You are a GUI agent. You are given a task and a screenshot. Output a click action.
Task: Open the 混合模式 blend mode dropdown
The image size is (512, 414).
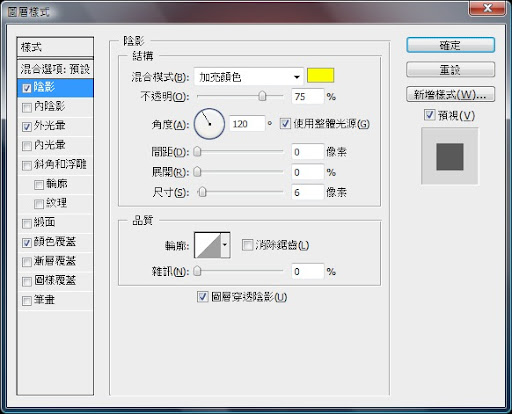(249, 77)
